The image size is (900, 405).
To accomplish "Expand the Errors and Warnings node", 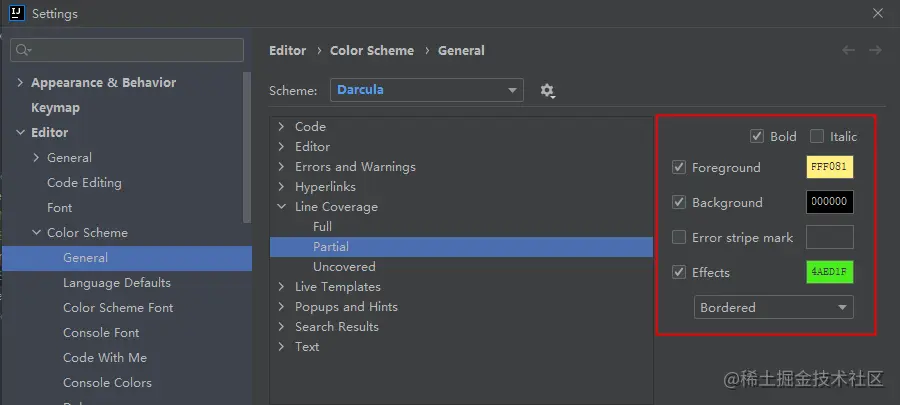I will pos(281,167).
